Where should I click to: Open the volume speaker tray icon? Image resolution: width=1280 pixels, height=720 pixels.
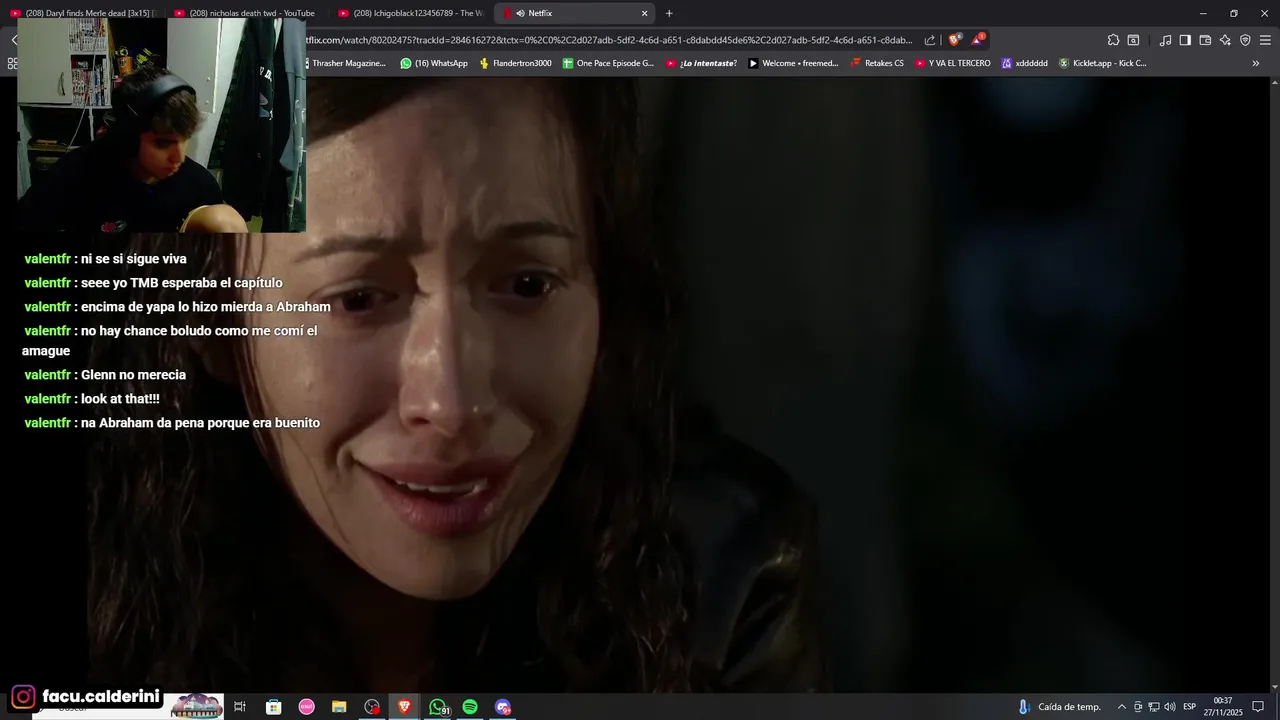pos(1170,707)
